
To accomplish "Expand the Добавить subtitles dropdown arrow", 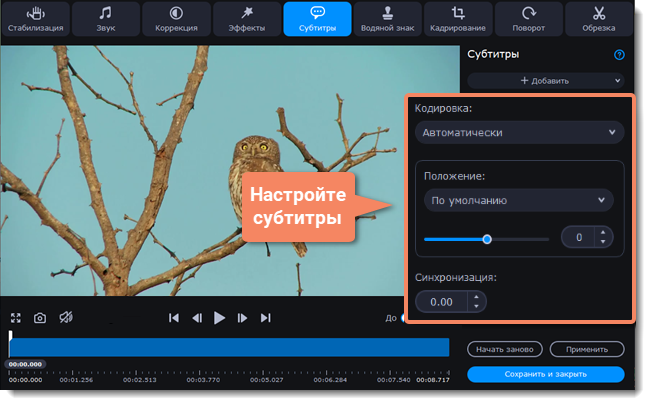I will click(617, 80).
